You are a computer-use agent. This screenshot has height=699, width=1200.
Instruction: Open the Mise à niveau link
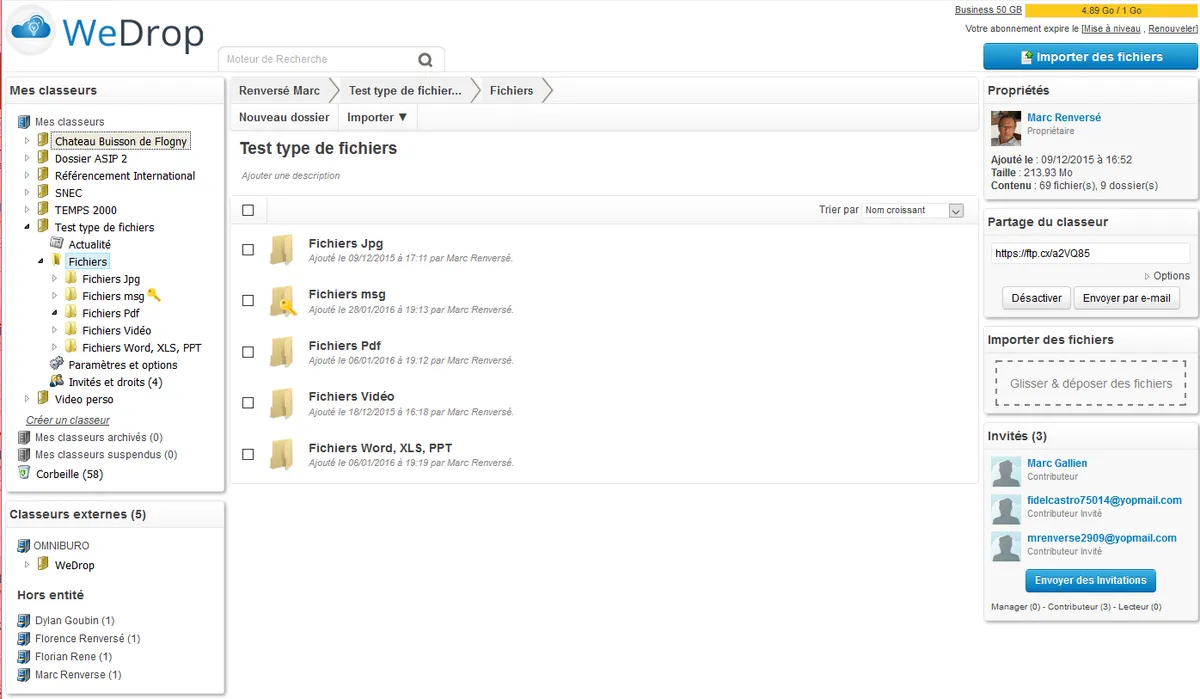pos(1113,29)
